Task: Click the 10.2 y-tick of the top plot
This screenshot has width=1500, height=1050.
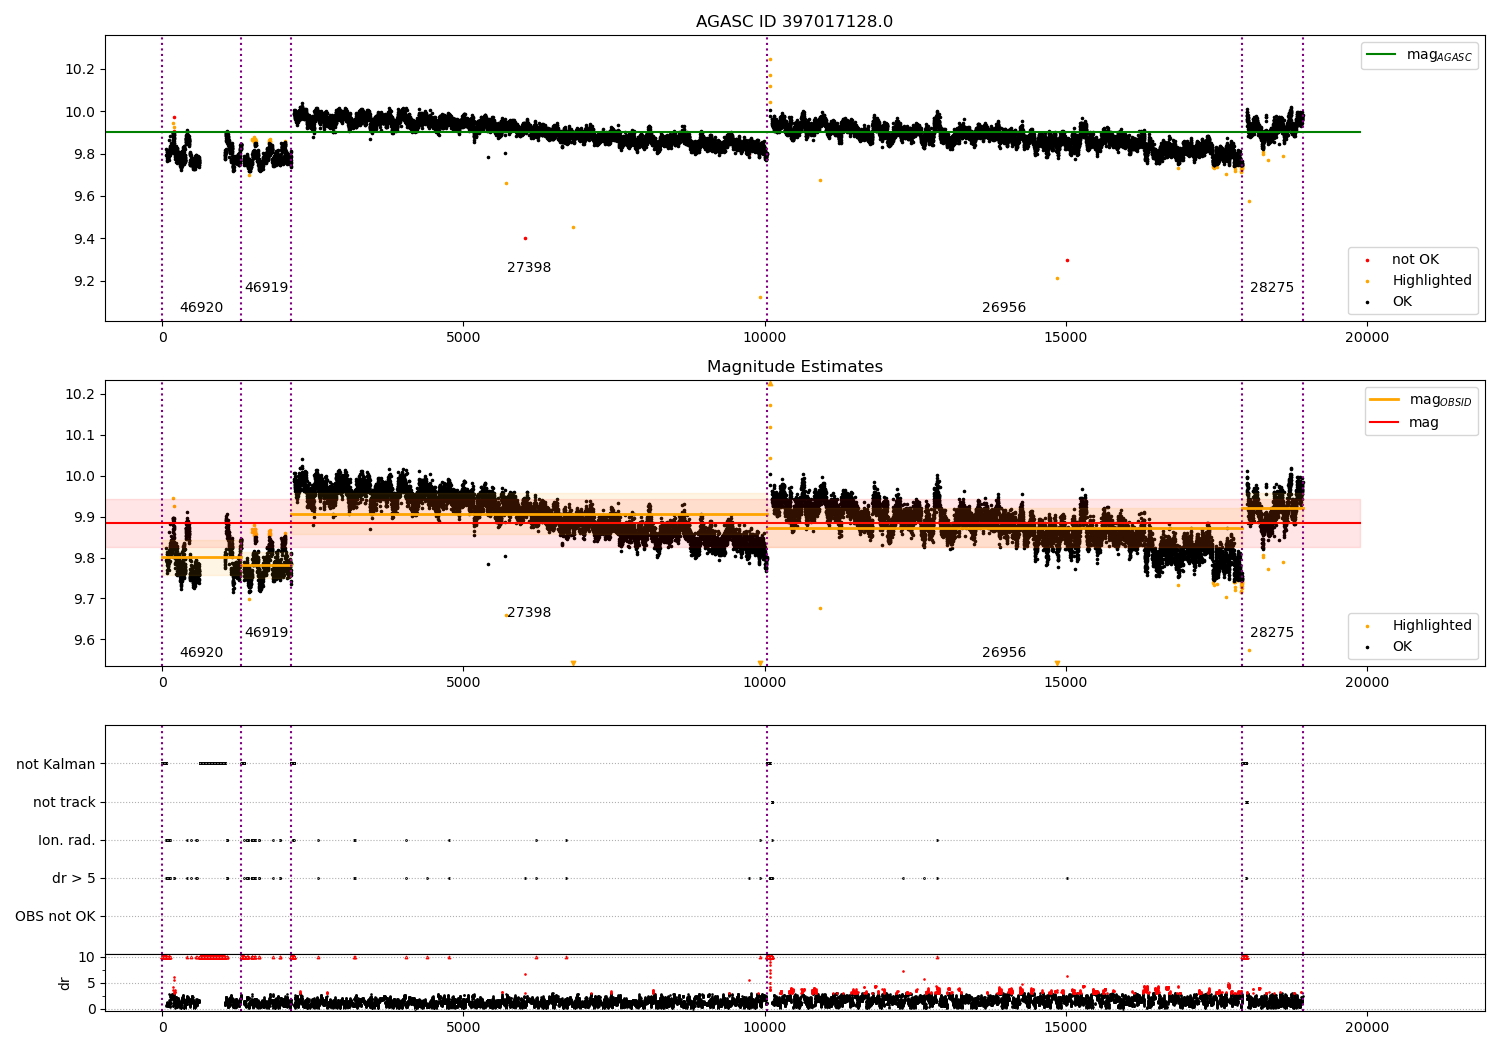Action: [81, 70]
